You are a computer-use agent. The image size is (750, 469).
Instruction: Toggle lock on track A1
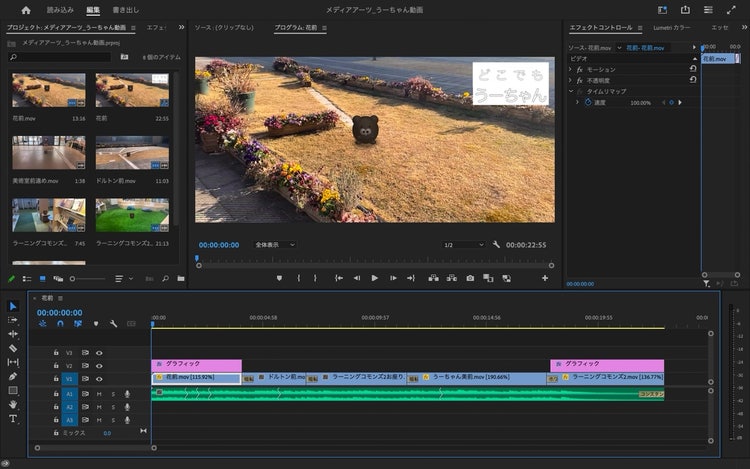pos(56,393)
